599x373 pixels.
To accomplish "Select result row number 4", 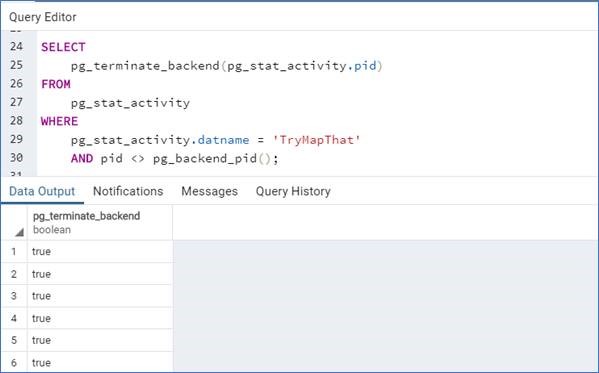I will pyautogui.click(x=14, y=318).
